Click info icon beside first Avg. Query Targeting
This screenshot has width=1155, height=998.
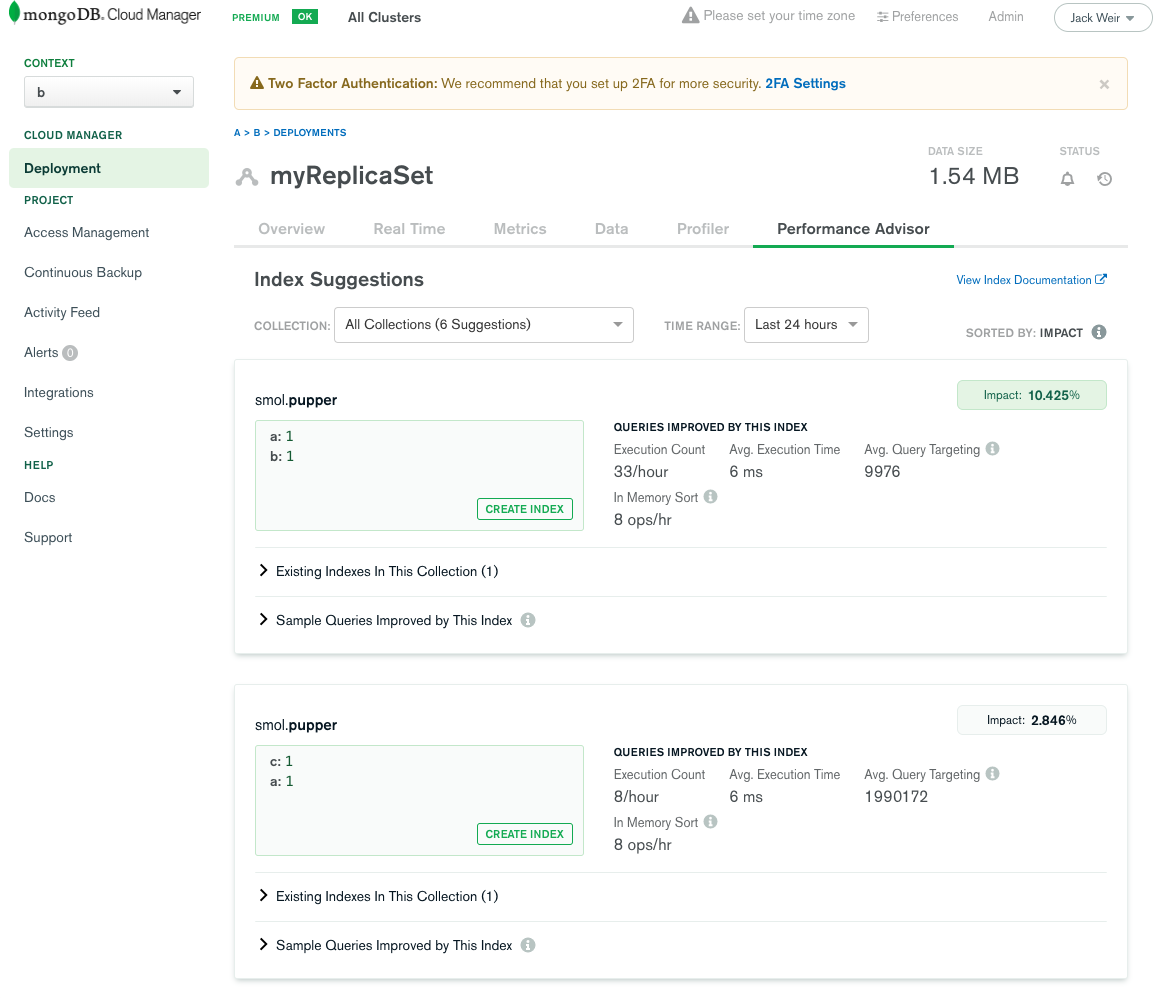(993, 449)
